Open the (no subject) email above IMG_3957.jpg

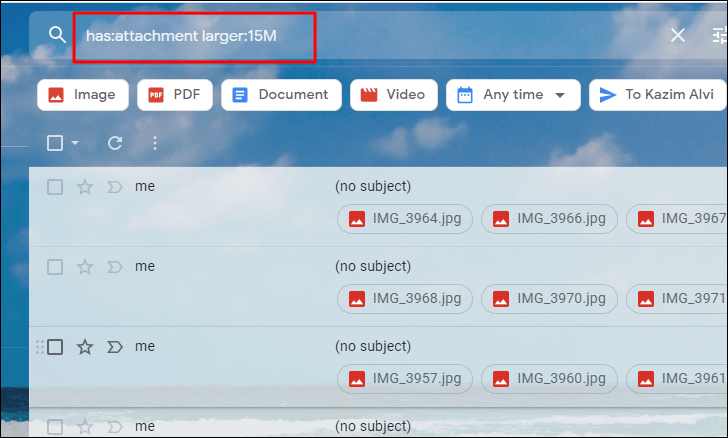pos(373,346)
